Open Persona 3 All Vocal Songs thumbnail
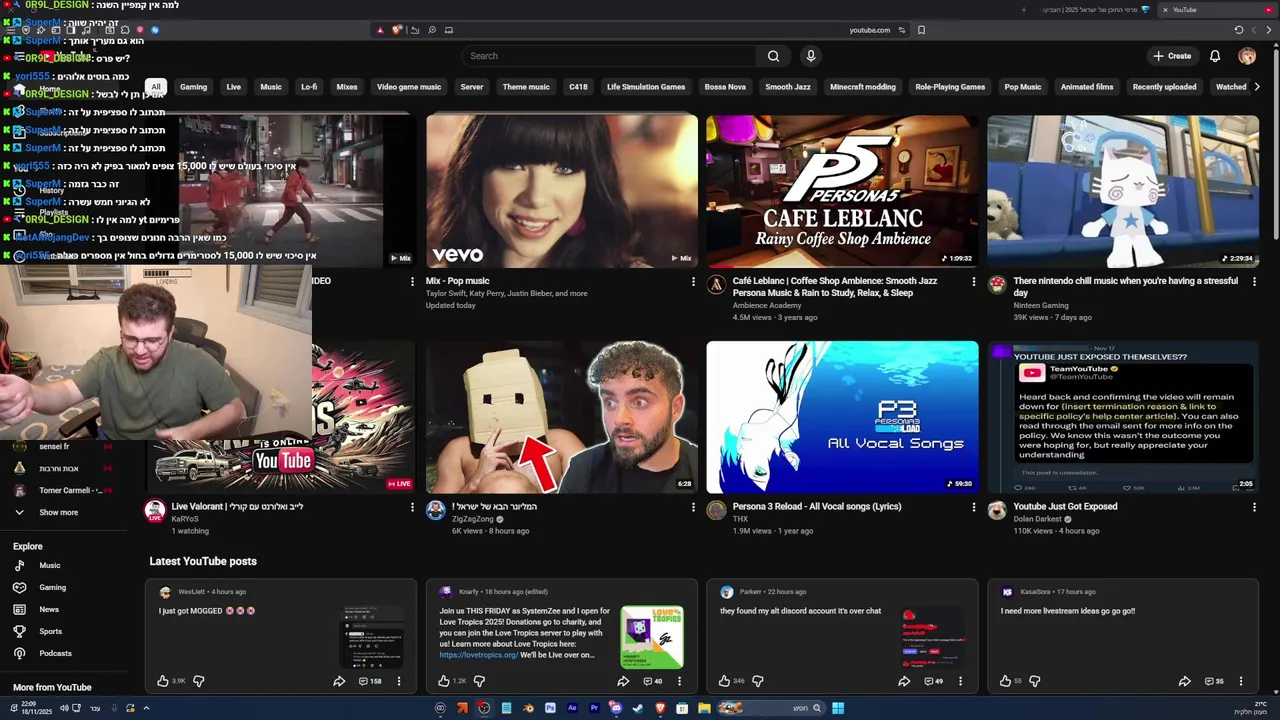The height and width of the screenshot is (720, 1280). 842,417
